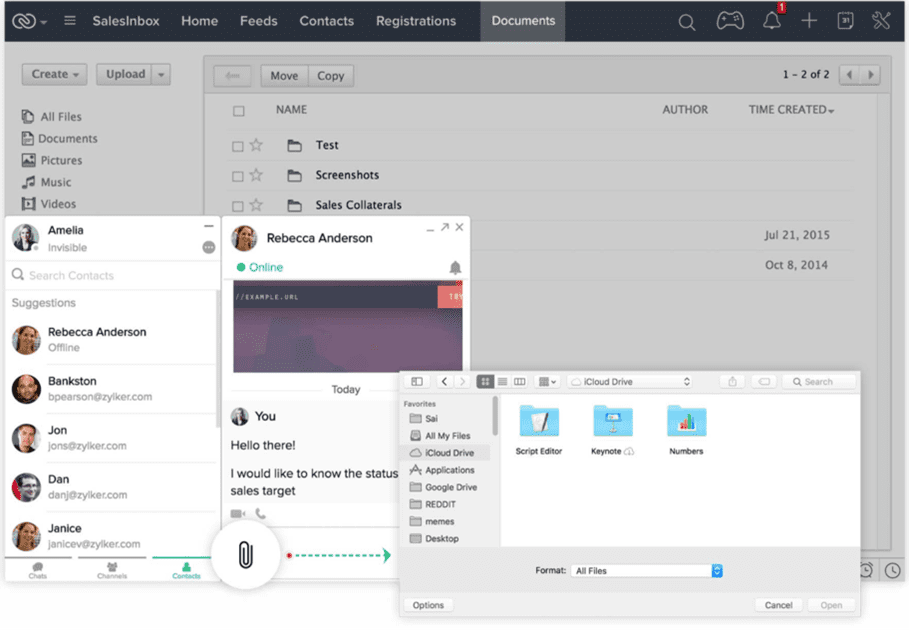The image size is (909, 630).
Task: Click the hamburger menu icon
Action: [70, 21]
